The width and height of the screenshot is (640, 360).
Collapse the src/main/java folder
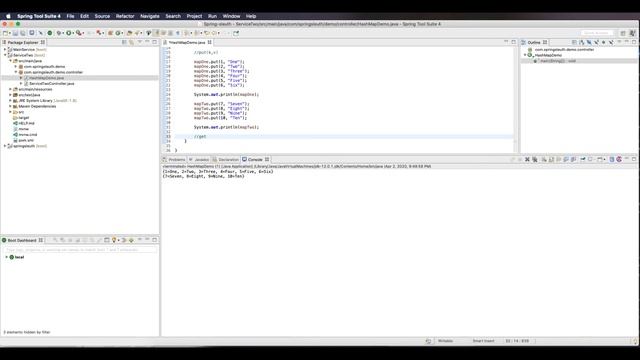click(11, 61)
